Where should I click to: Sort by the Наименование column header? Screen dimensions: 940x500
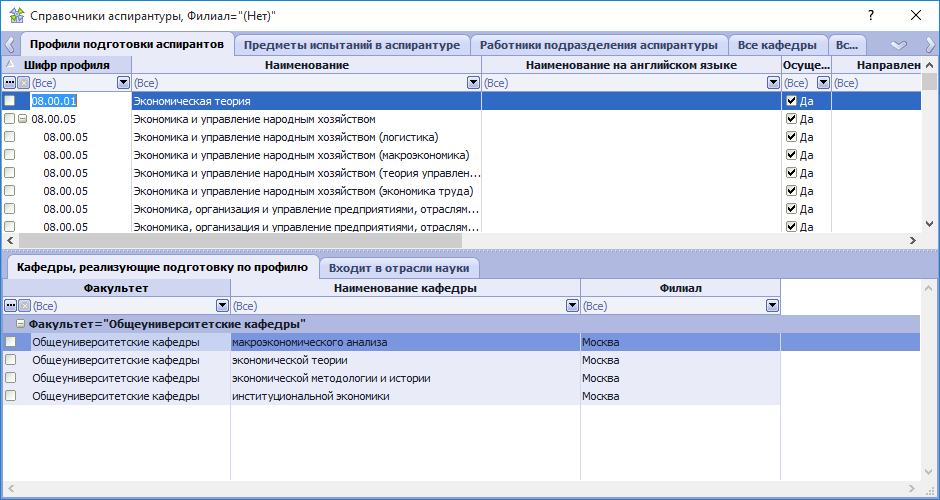pyautogui.click(x=306, y=65)
